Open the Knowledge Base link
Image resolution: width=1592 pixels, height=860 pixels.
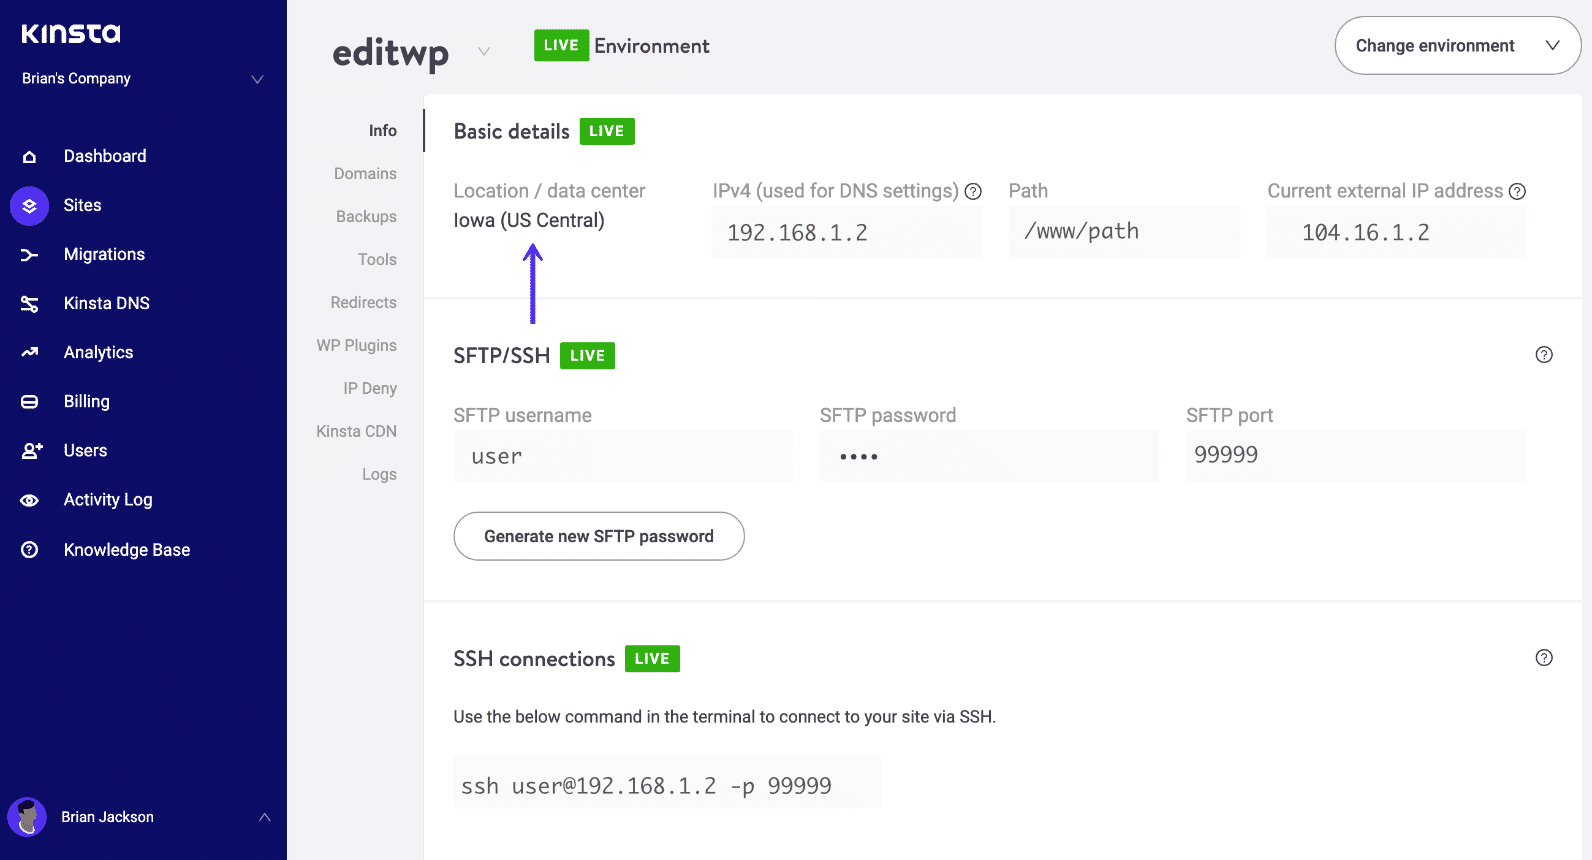tap(126, 550)
